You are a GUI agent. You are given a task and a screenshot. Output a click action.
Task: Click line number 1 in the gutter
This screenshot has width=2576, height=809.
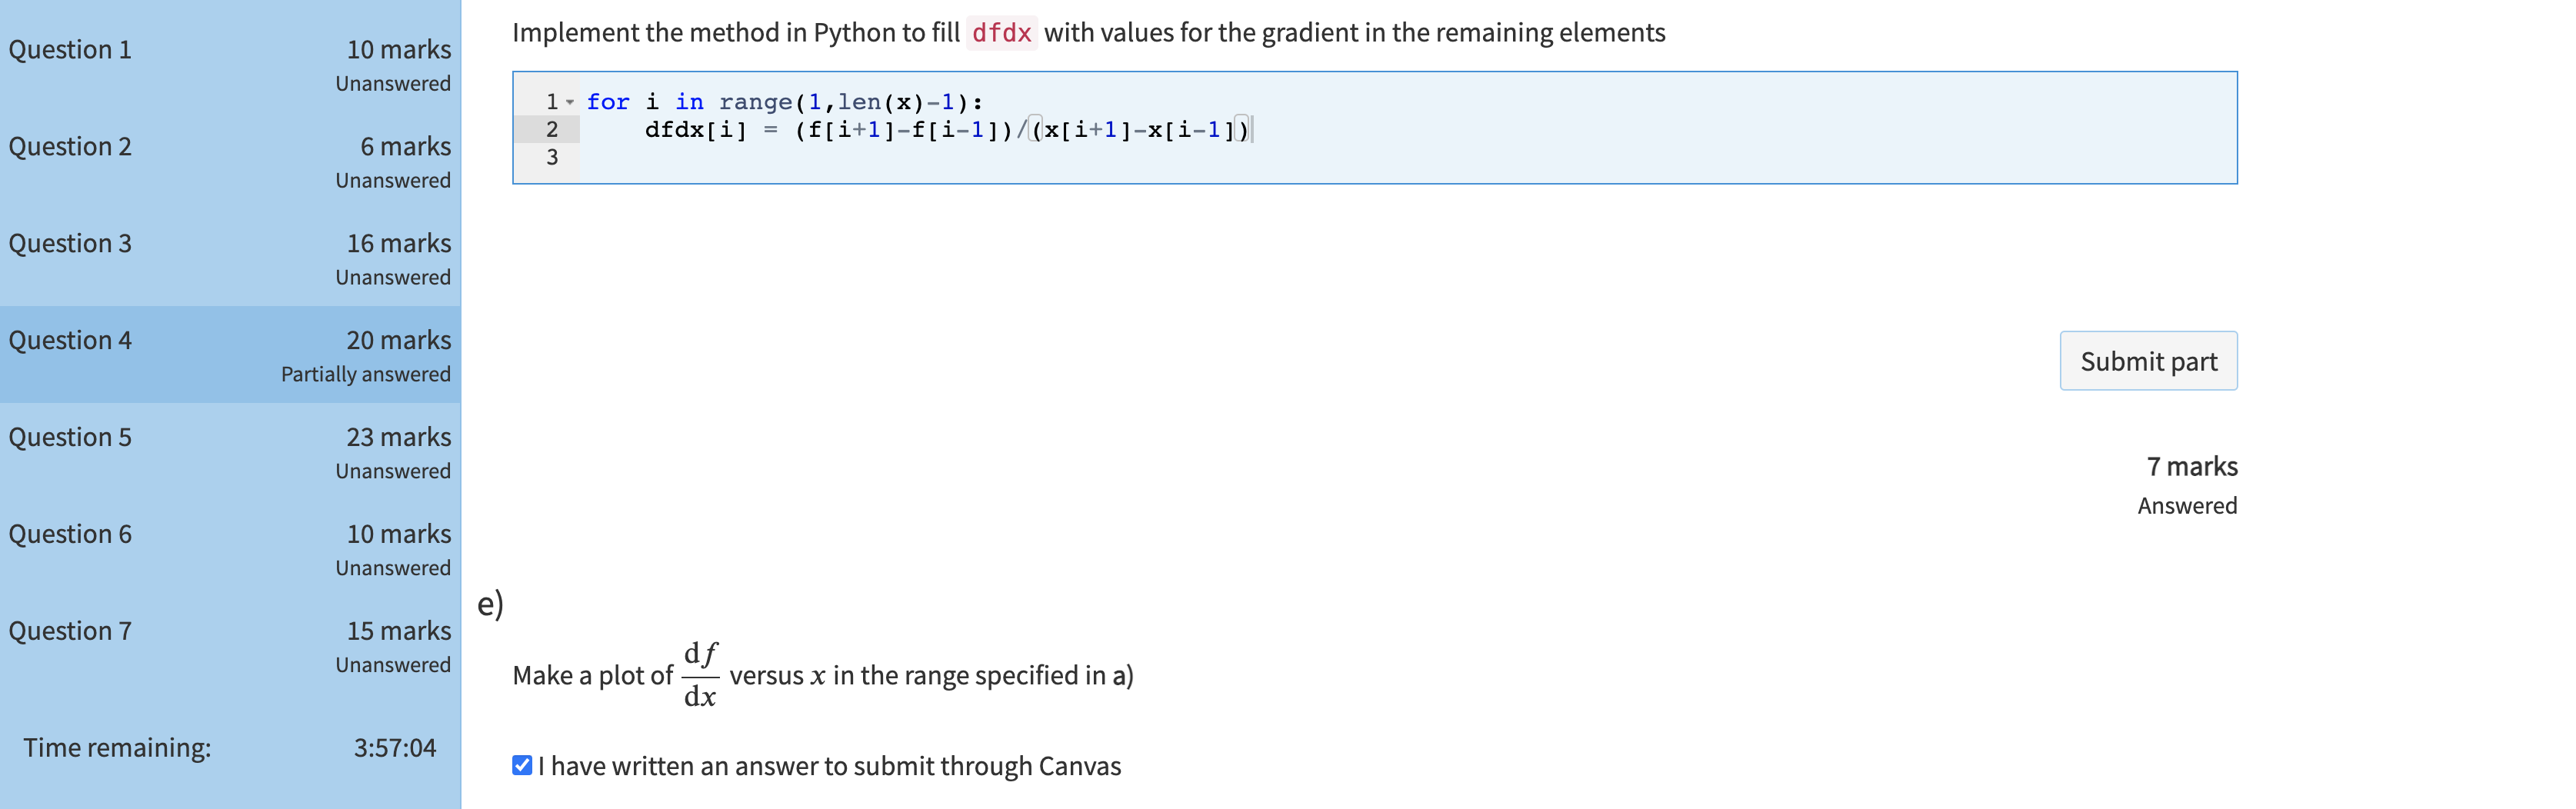[x=551, y=102]
